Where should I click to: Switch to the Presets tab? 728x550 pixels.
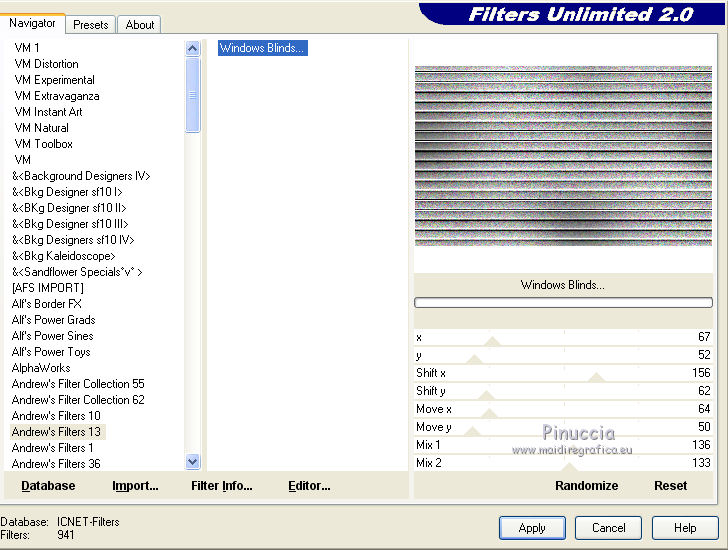(x=90, y=25)
